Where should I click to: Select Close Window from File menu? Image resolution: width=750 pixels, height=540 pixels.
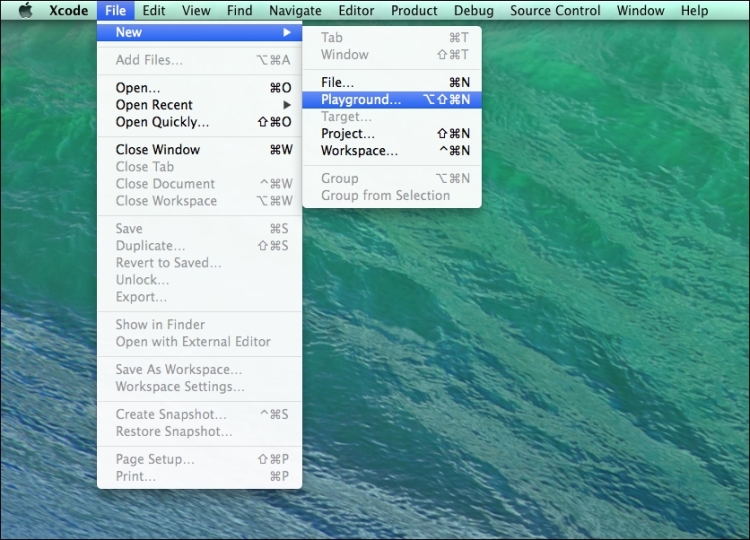pyautogui.click(x=199, y=150)
